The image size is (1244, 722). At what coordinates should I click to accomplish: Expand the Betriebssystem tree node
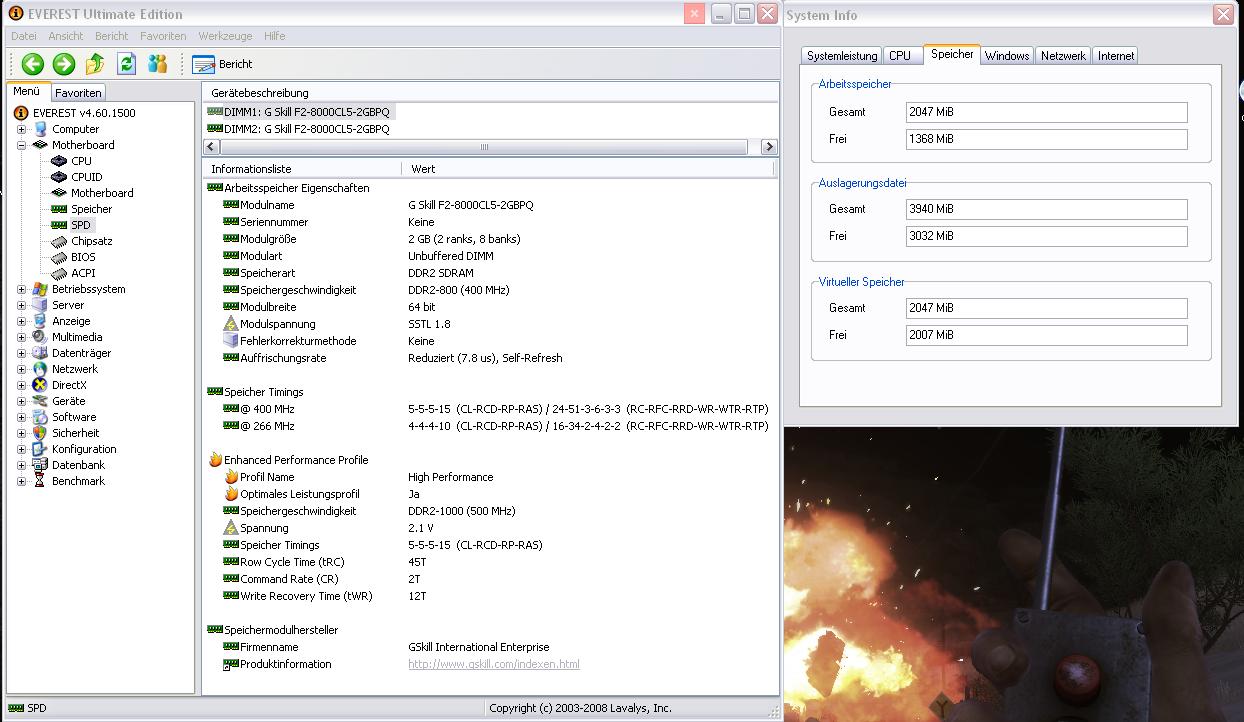click(22, 289)
